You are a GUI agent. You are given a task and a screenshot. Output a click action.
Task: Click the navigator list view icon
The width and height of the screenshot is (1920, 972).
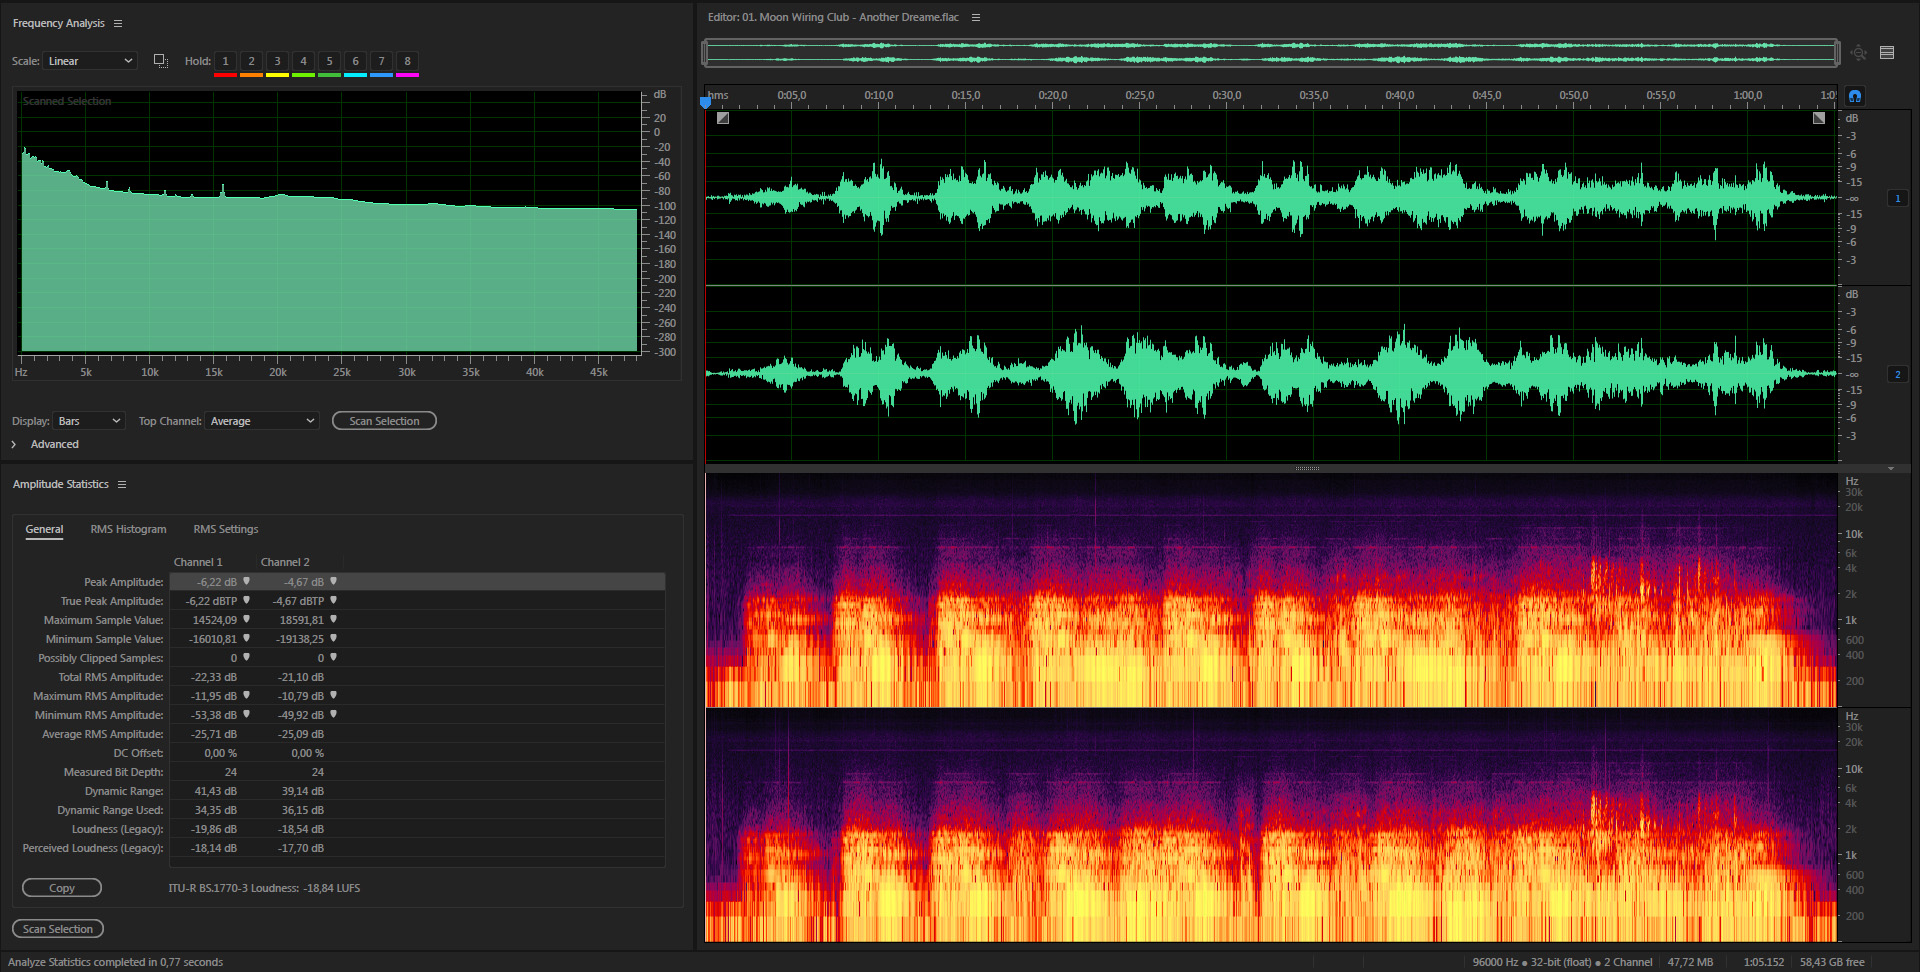1887,53
